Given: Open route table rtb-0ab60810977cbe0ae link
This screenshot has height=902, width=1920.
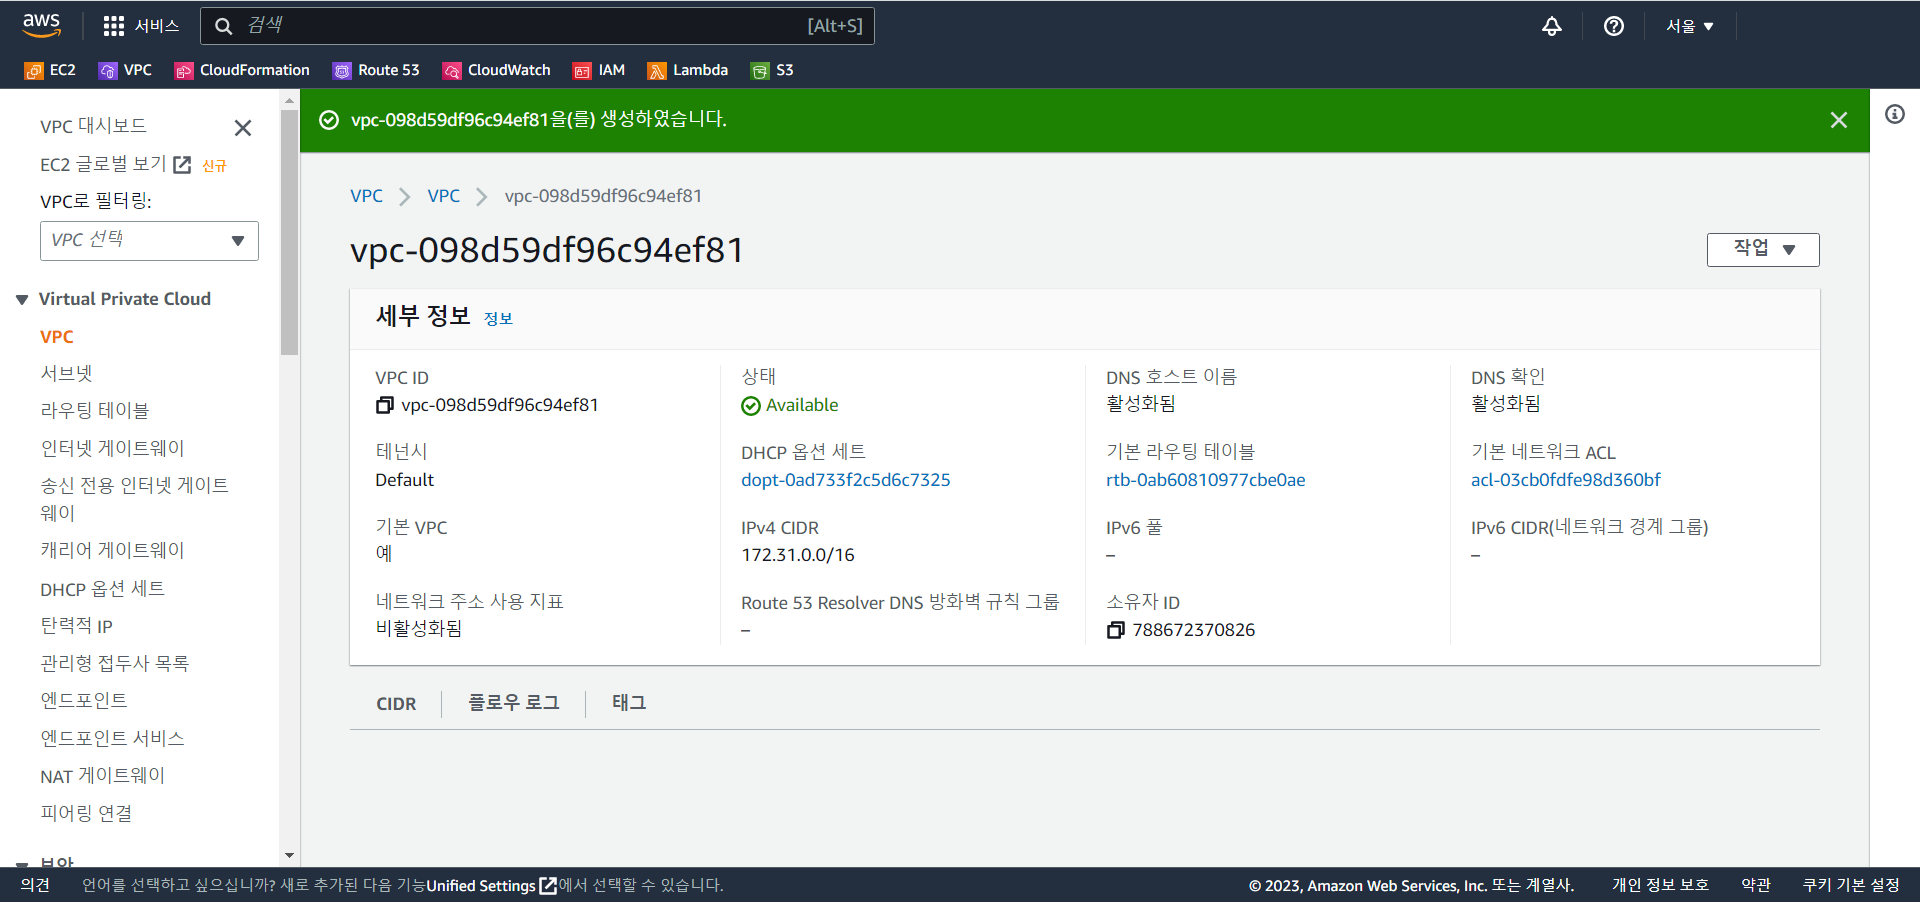Looking at the screenshot, I should [1205, 480].
